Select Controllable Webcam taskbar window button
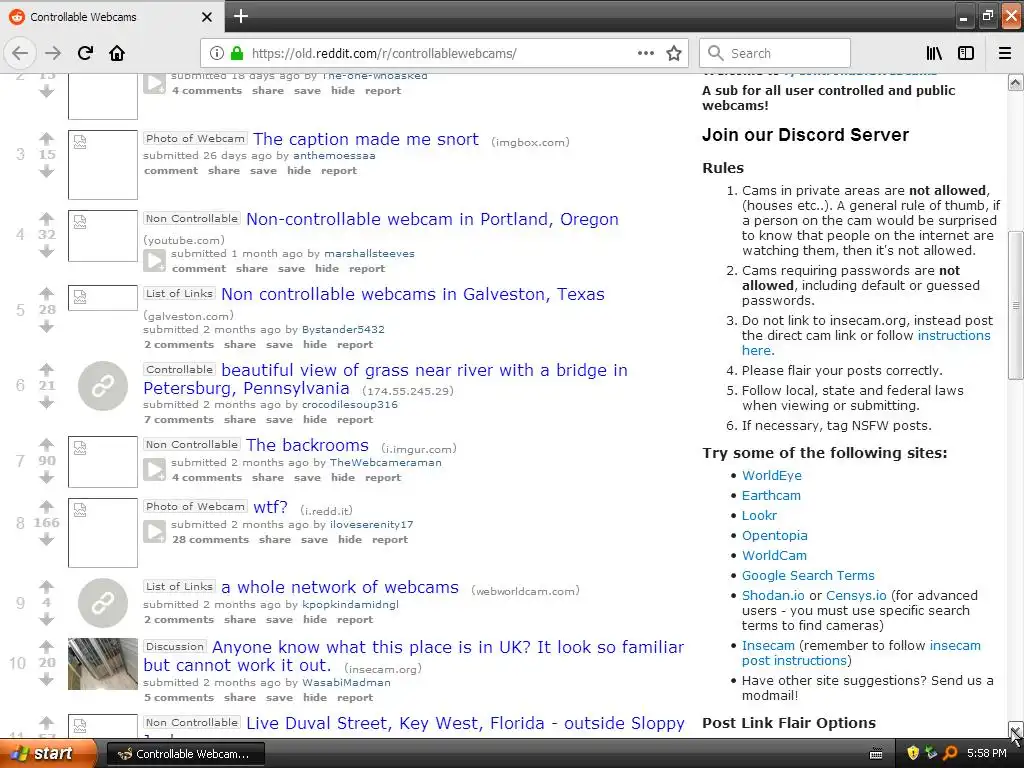 (x=185, y=754)
